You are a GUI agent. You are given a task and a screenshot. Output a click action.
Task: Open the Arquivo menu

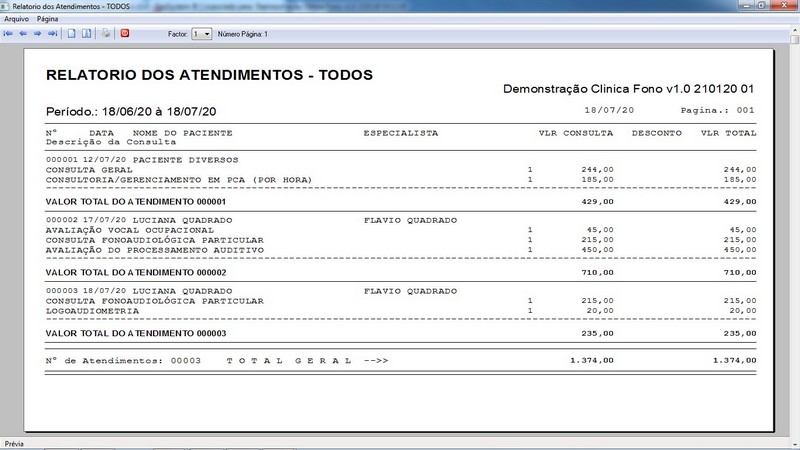coord(17,19)
